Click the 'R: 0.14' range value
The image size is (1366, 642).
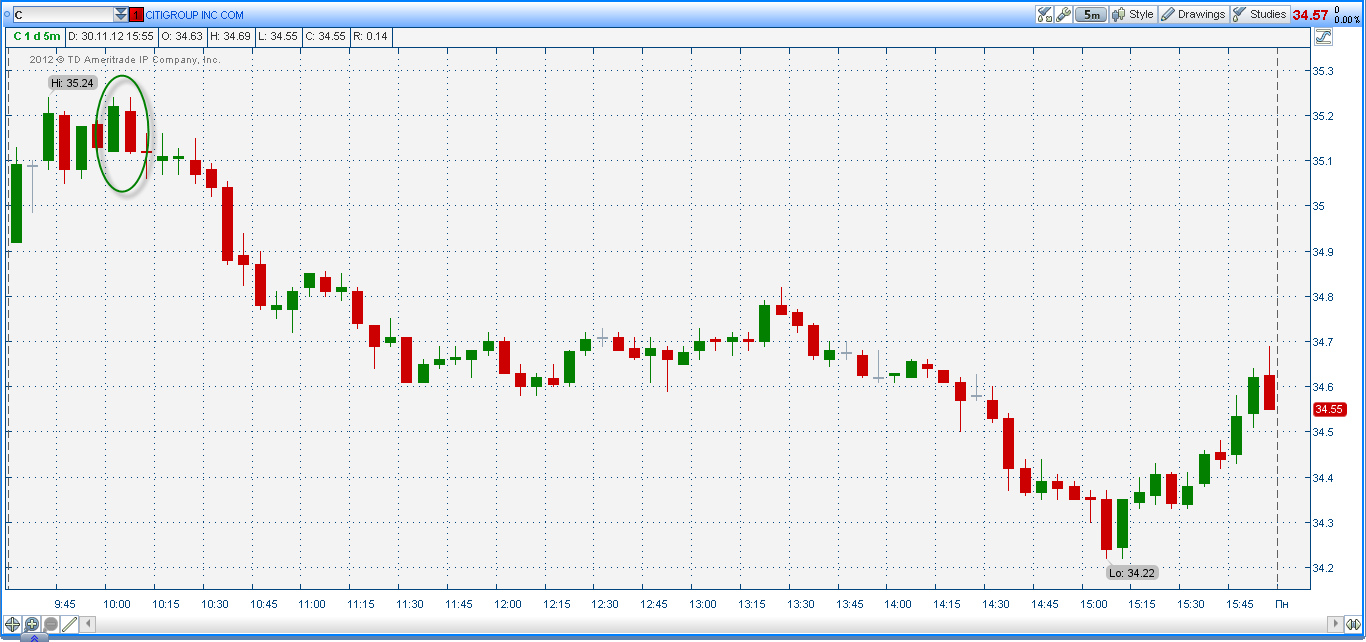tap(372, 36)
